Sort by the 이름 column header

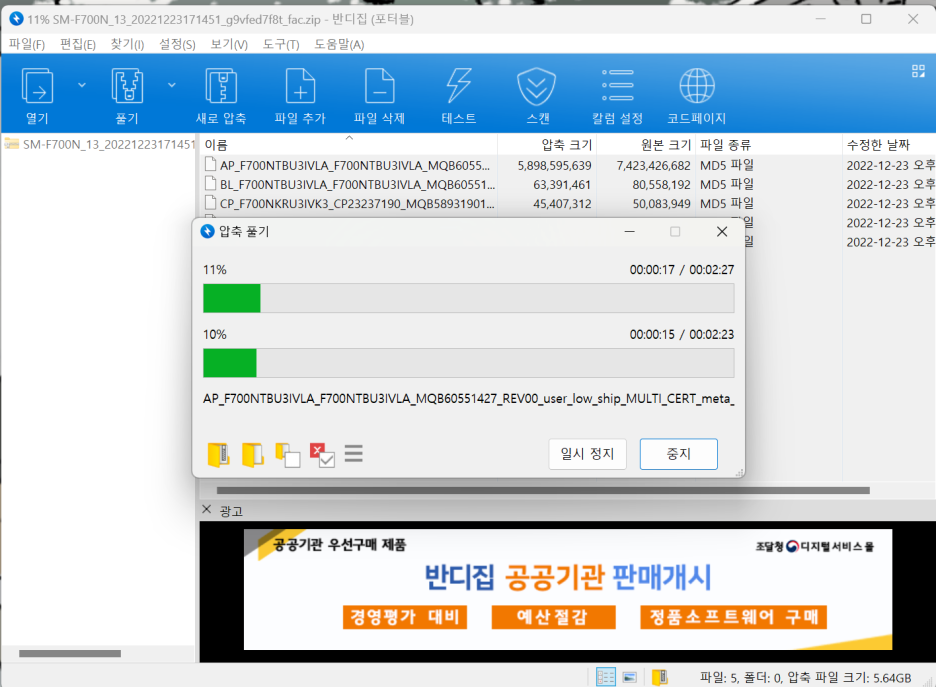(x=349, y=144)
